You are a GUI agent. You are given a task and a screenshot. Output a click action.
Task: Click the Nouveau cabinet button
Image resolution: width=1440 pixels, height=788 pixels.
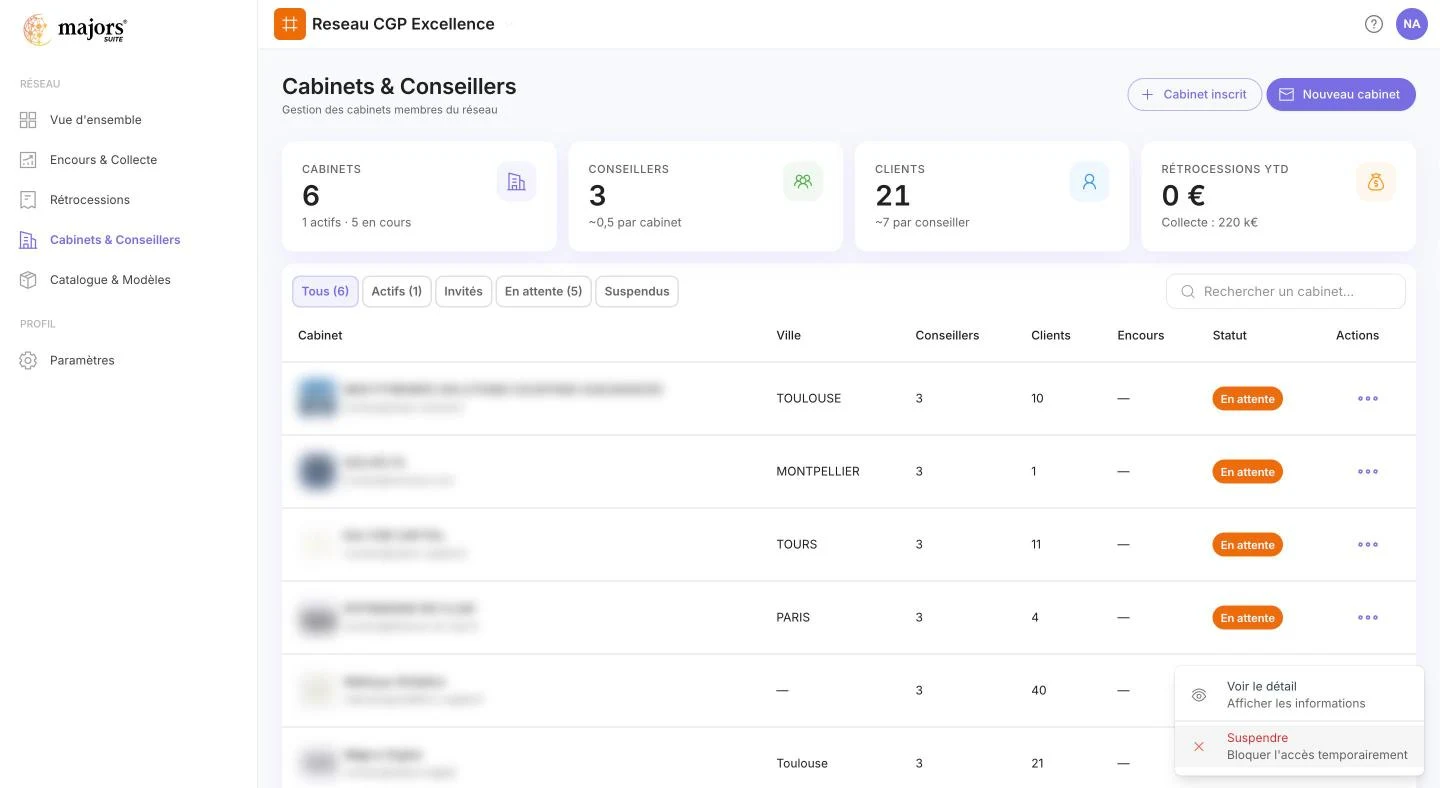[x=1341, y=94]
